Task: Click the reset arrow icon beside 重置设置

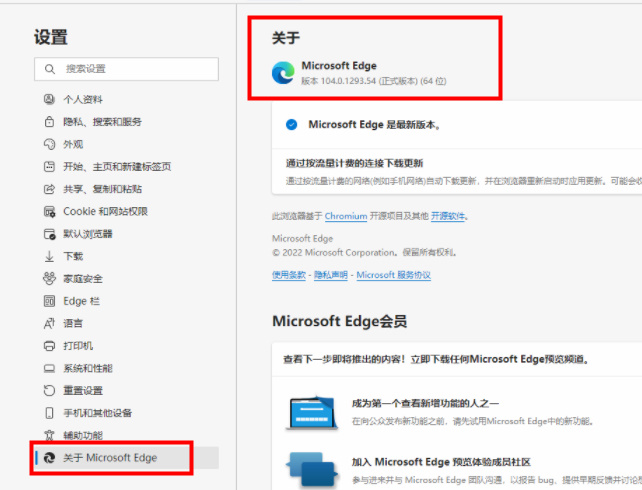Action: 49,391
